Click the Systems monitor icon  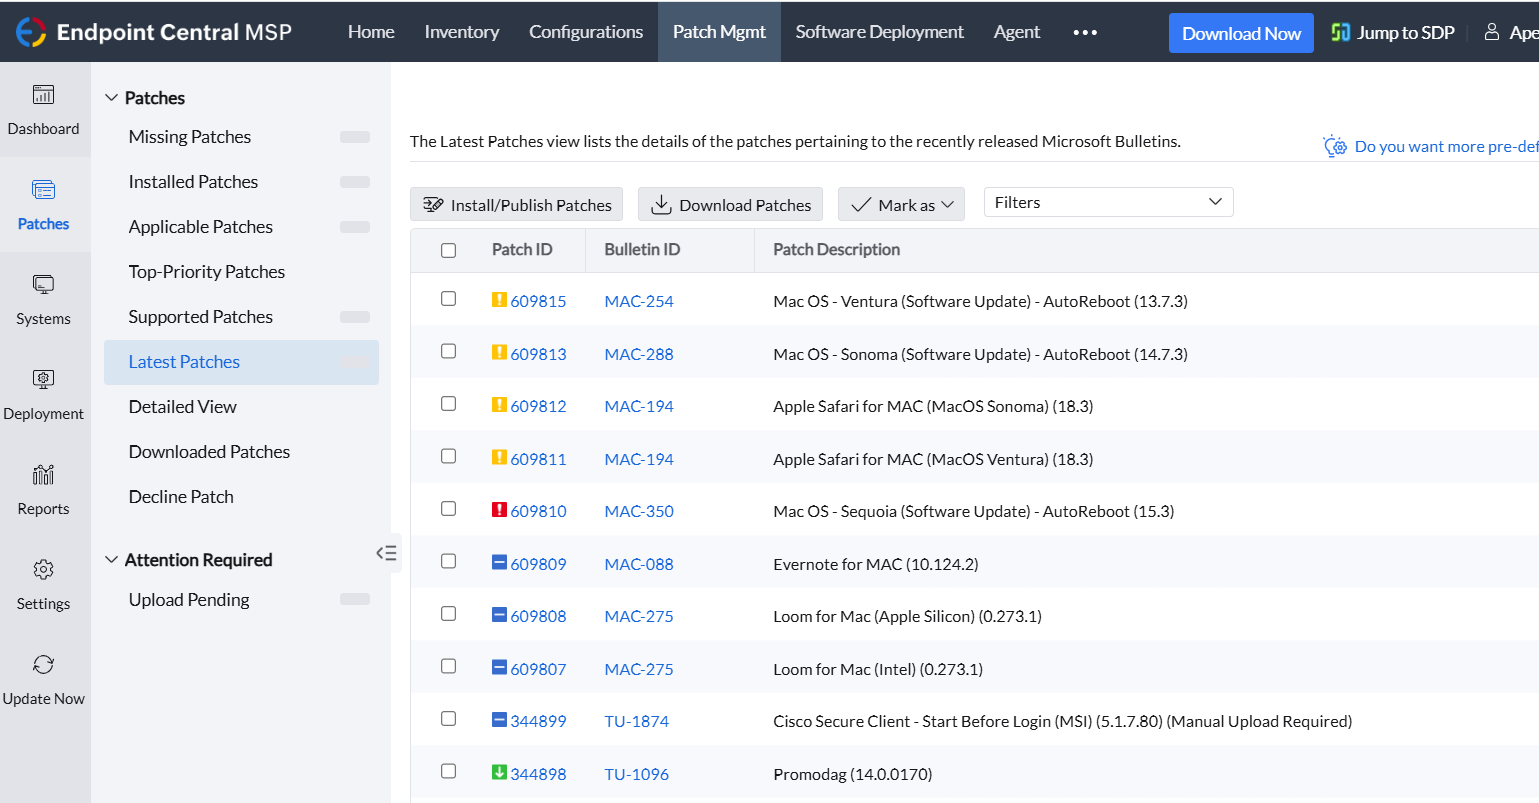pyautogui.click(x=43, y=285)
